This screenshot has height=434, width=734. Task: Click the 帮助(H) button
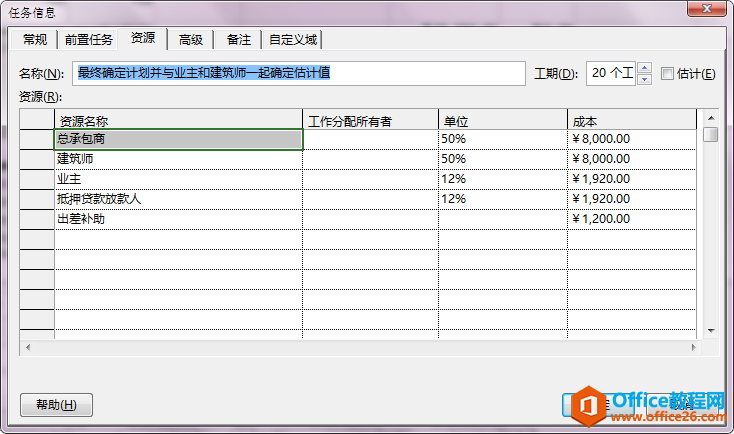coord(56,405)
